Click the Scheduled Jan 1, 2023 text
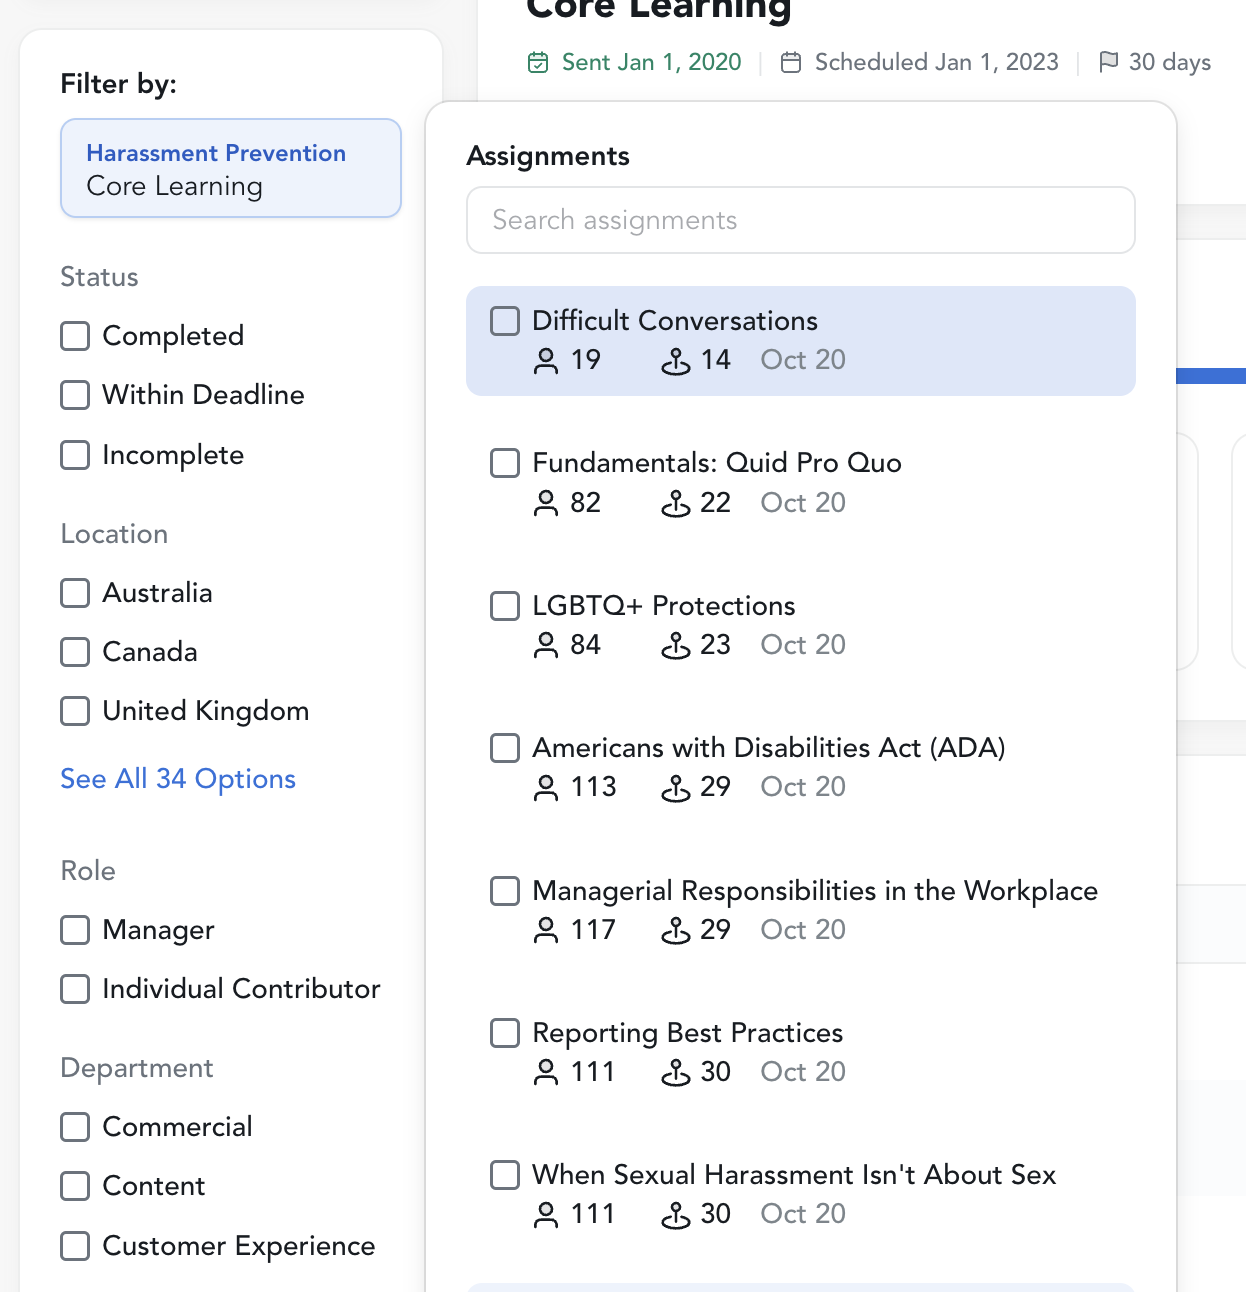Image resolution: width=1246 pixels, height=1292 pixels. (x=937, y=62)
